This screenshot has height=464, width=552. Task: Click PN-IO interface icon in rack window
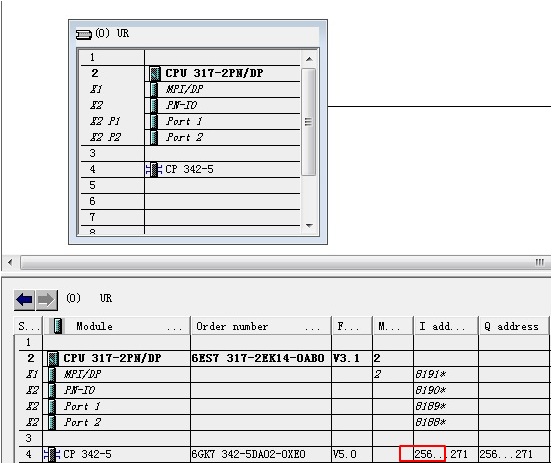(154, 105)
